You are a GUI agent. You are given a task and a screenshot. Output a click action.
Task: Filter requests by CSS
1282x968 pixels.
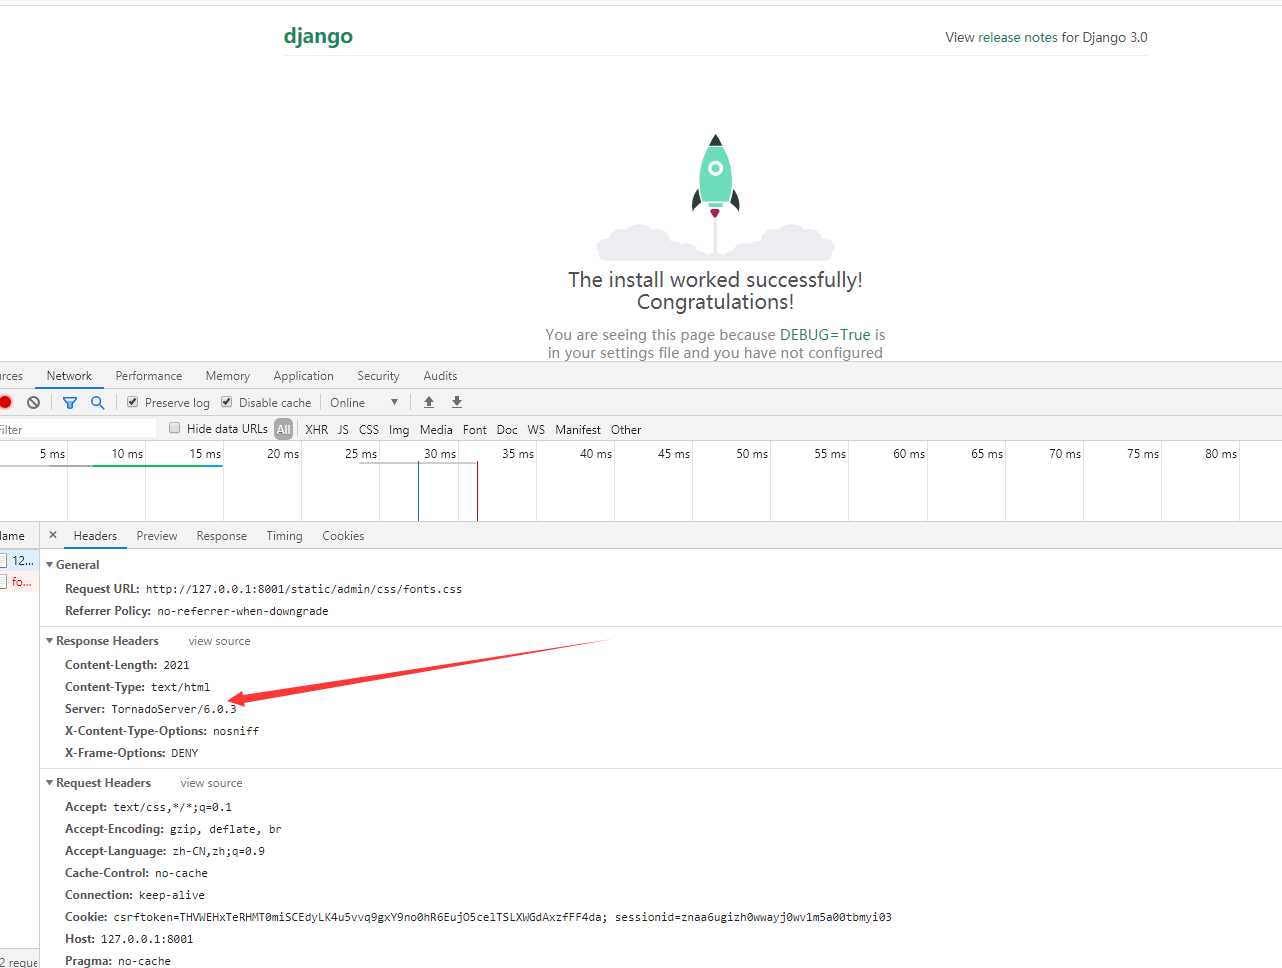(x=369, y=429)
